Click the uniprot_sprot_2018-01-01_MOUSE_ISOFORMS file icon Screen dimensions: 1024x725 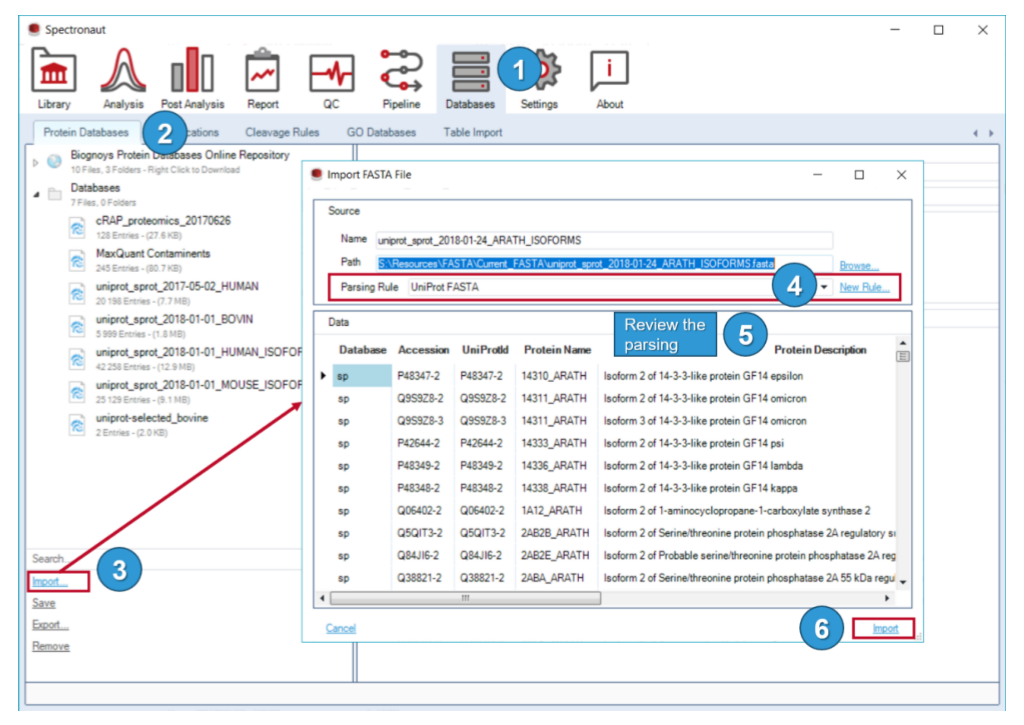tap(77, 392)
